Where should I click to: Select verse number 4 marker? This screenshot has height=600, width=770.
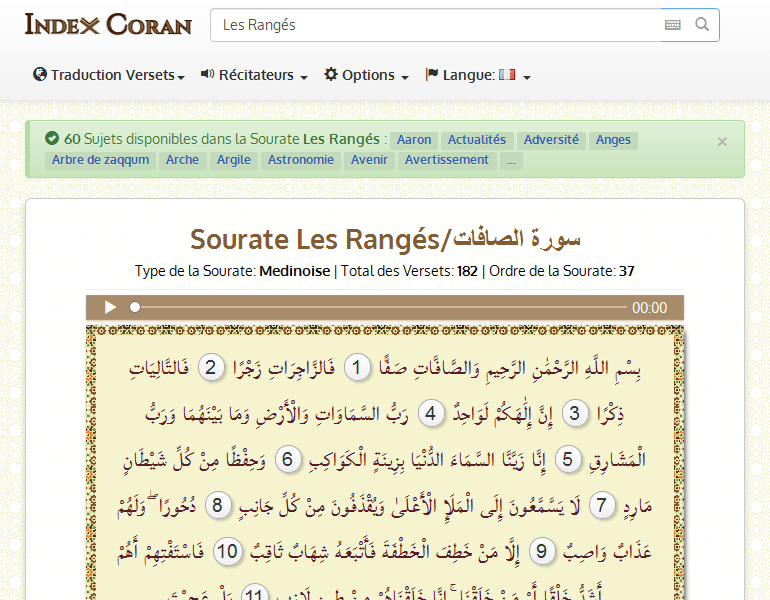tap(431, 413)
